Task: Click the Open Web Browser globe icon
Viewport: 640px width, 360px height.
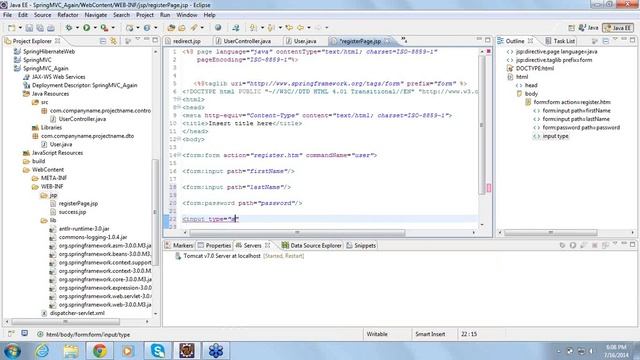Action: click(x=218, y=28)
